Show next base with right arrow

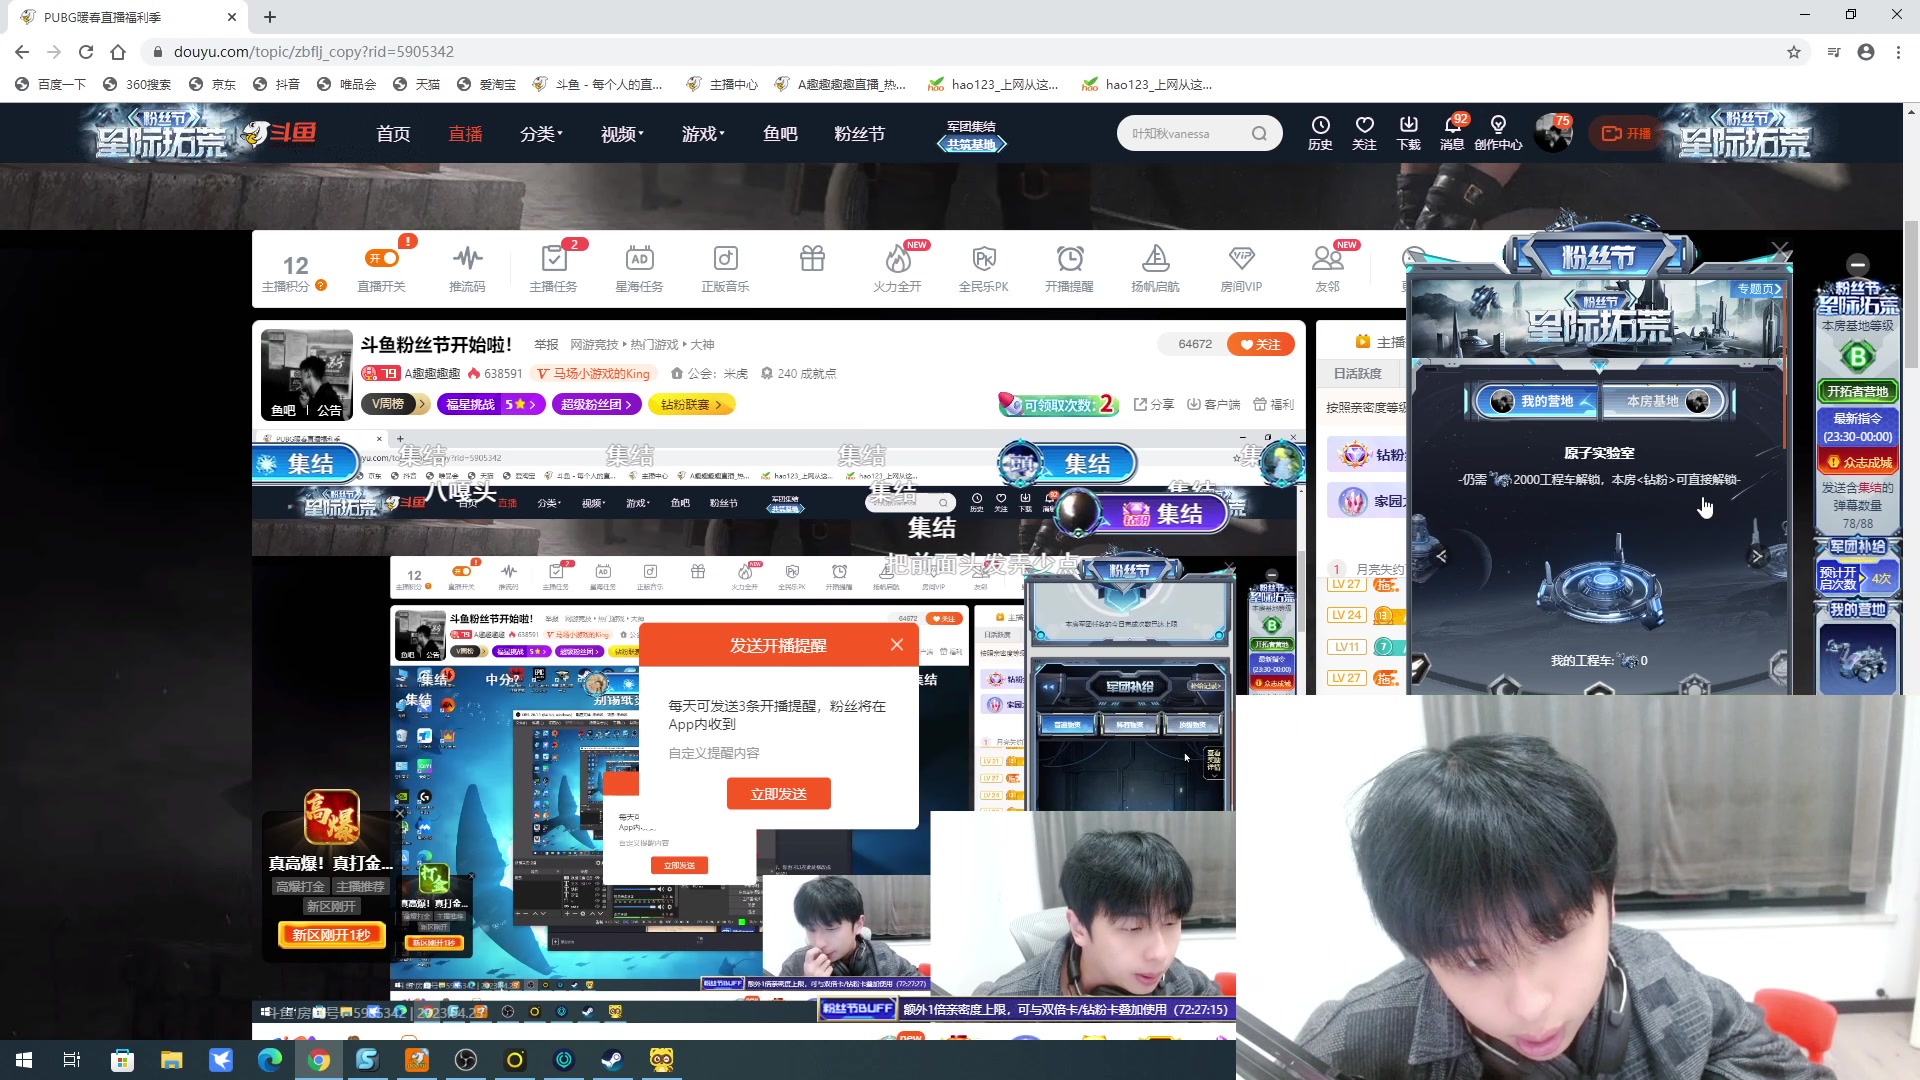1756,556
